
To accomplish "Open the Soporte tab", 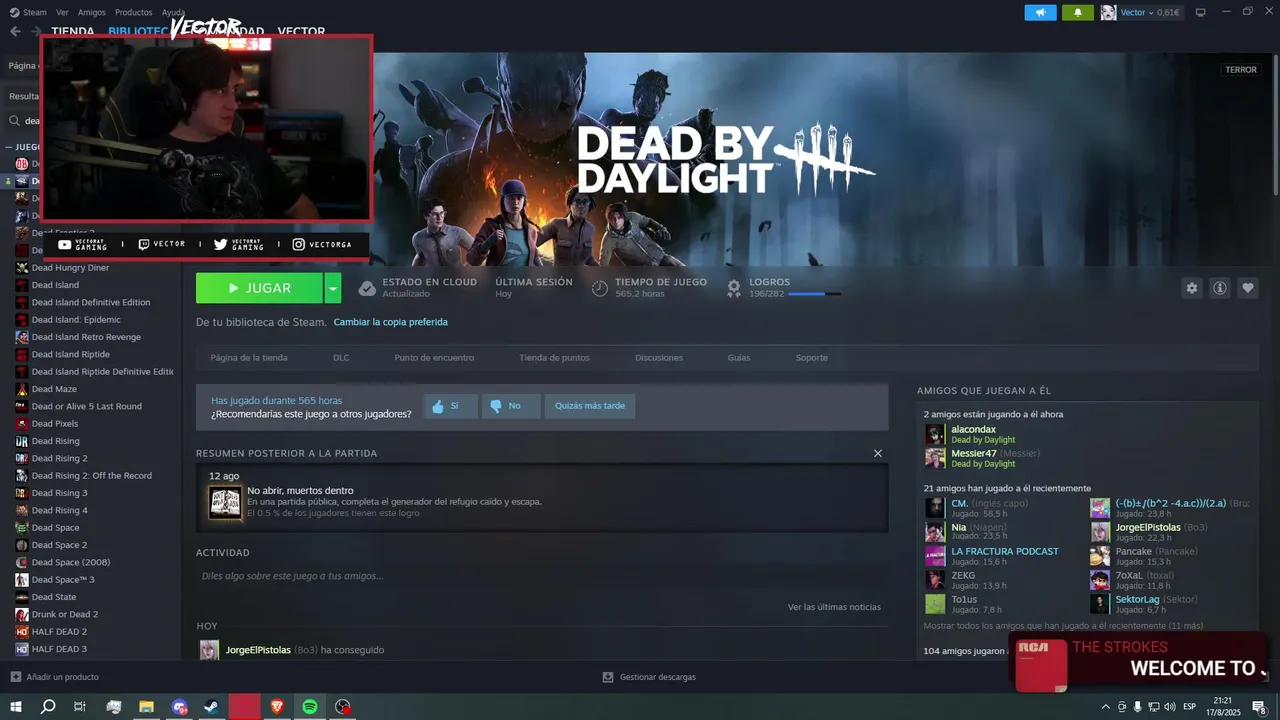I will pyautogui.click(x=812, y=358).
